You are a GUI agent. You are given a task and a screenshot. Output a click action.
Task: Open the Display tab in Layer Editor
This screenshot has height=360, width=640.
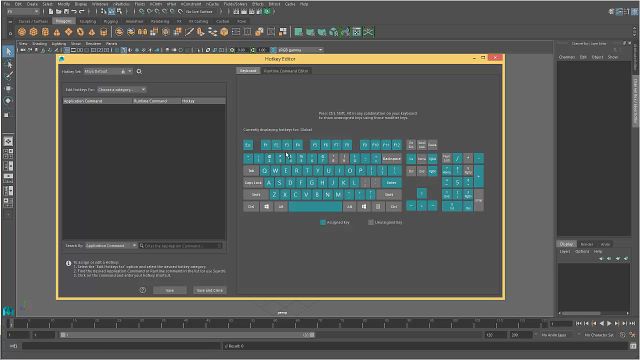[x=566, y=244]
